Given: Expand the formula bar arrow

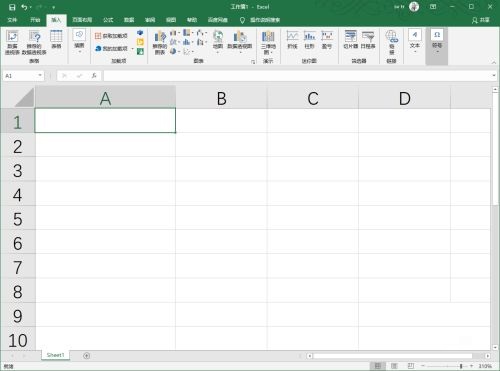Looking at the screenshot, I should [x=494, y=76].
